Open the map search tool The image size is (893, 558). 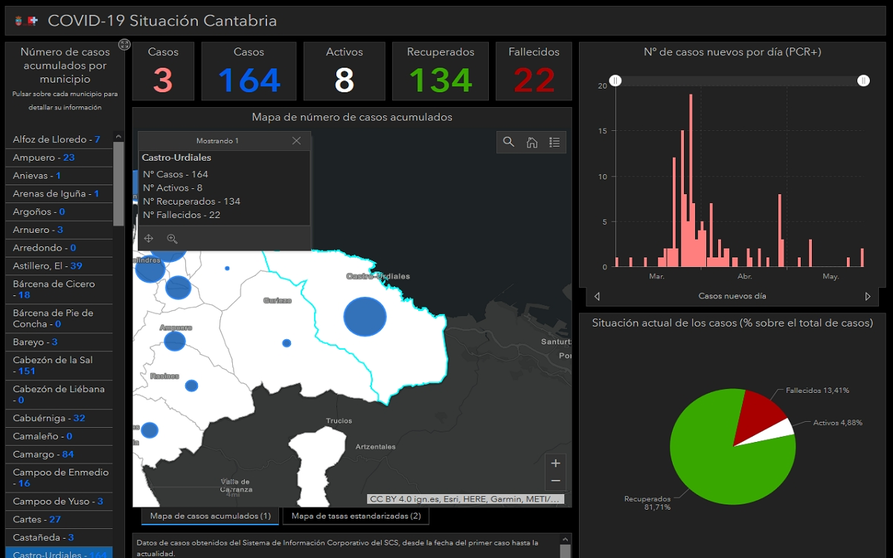click(x=509, y=142)
